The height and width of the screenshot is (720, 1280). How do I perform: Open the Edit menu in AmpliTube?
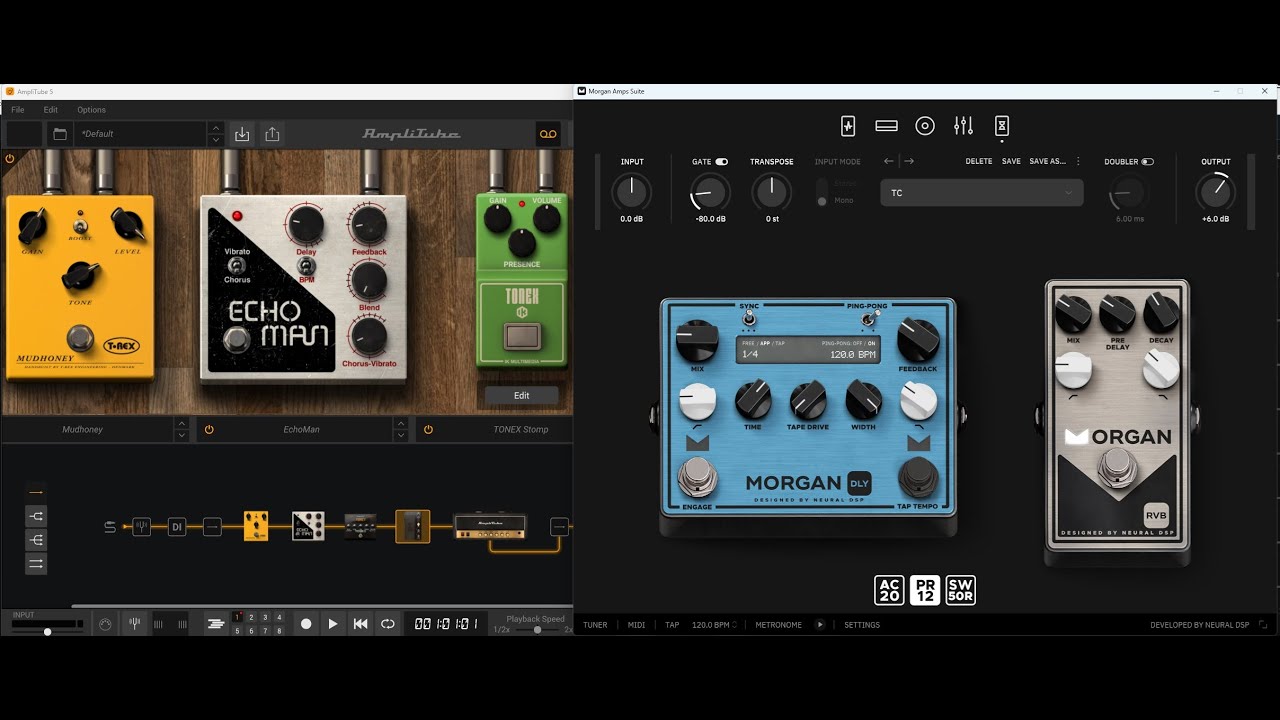click(x=50, y=110)
